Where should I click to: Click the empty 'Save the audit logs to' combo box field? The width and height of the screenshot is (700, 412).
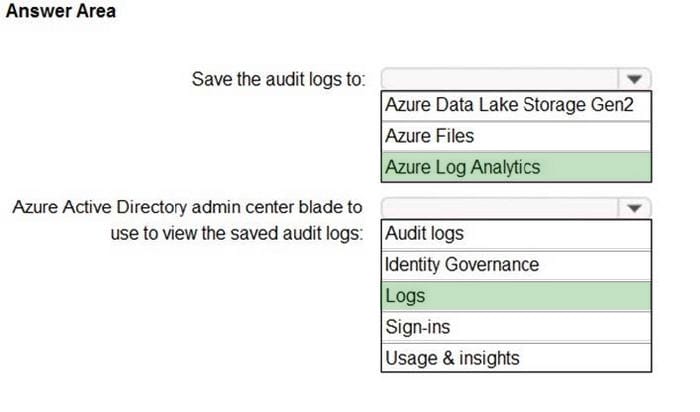[500, 79]
